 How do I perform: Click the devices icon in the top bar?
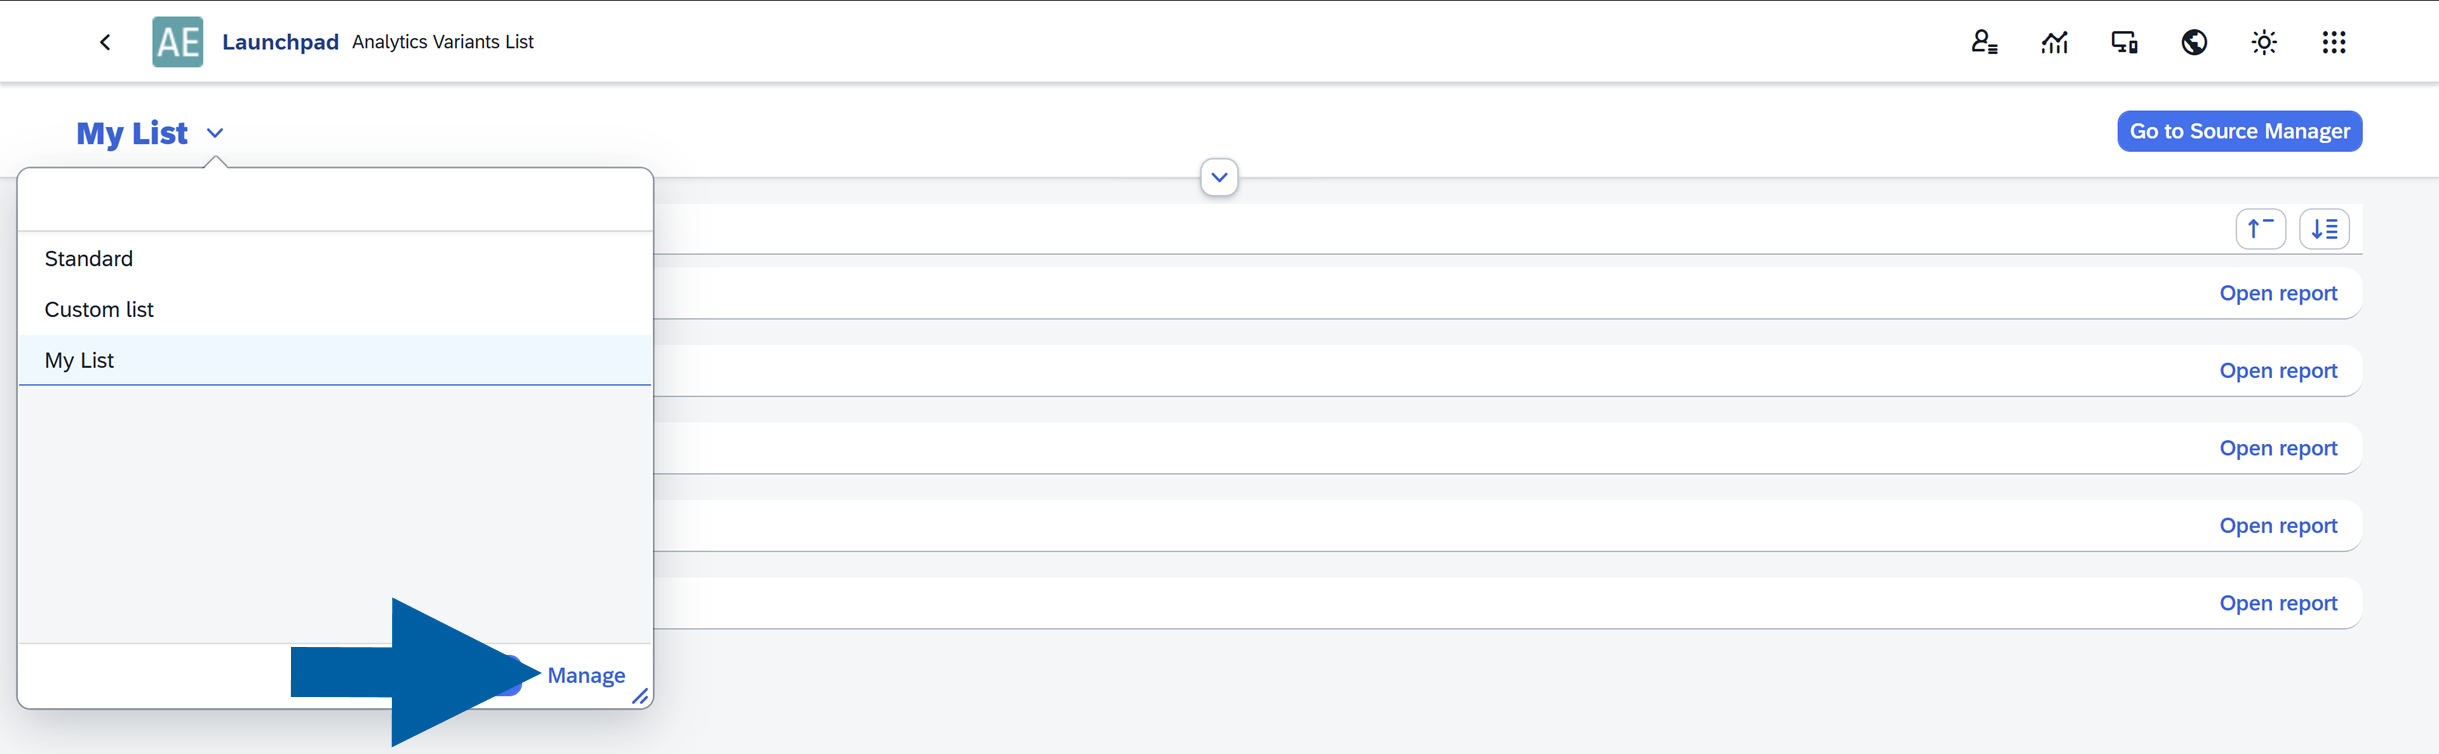click(x=2124, y=41)
